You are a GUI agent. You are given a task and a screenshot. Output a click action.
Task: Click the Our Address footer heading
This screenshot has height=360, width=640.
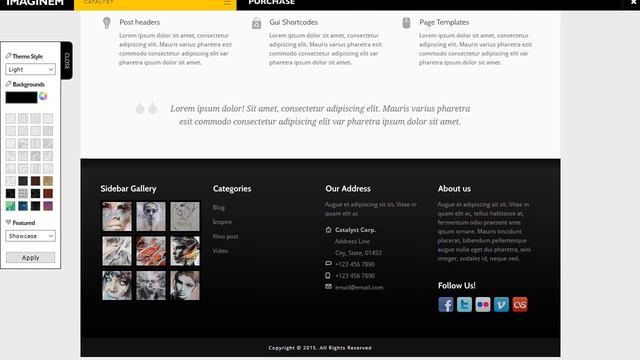point(348,189)
